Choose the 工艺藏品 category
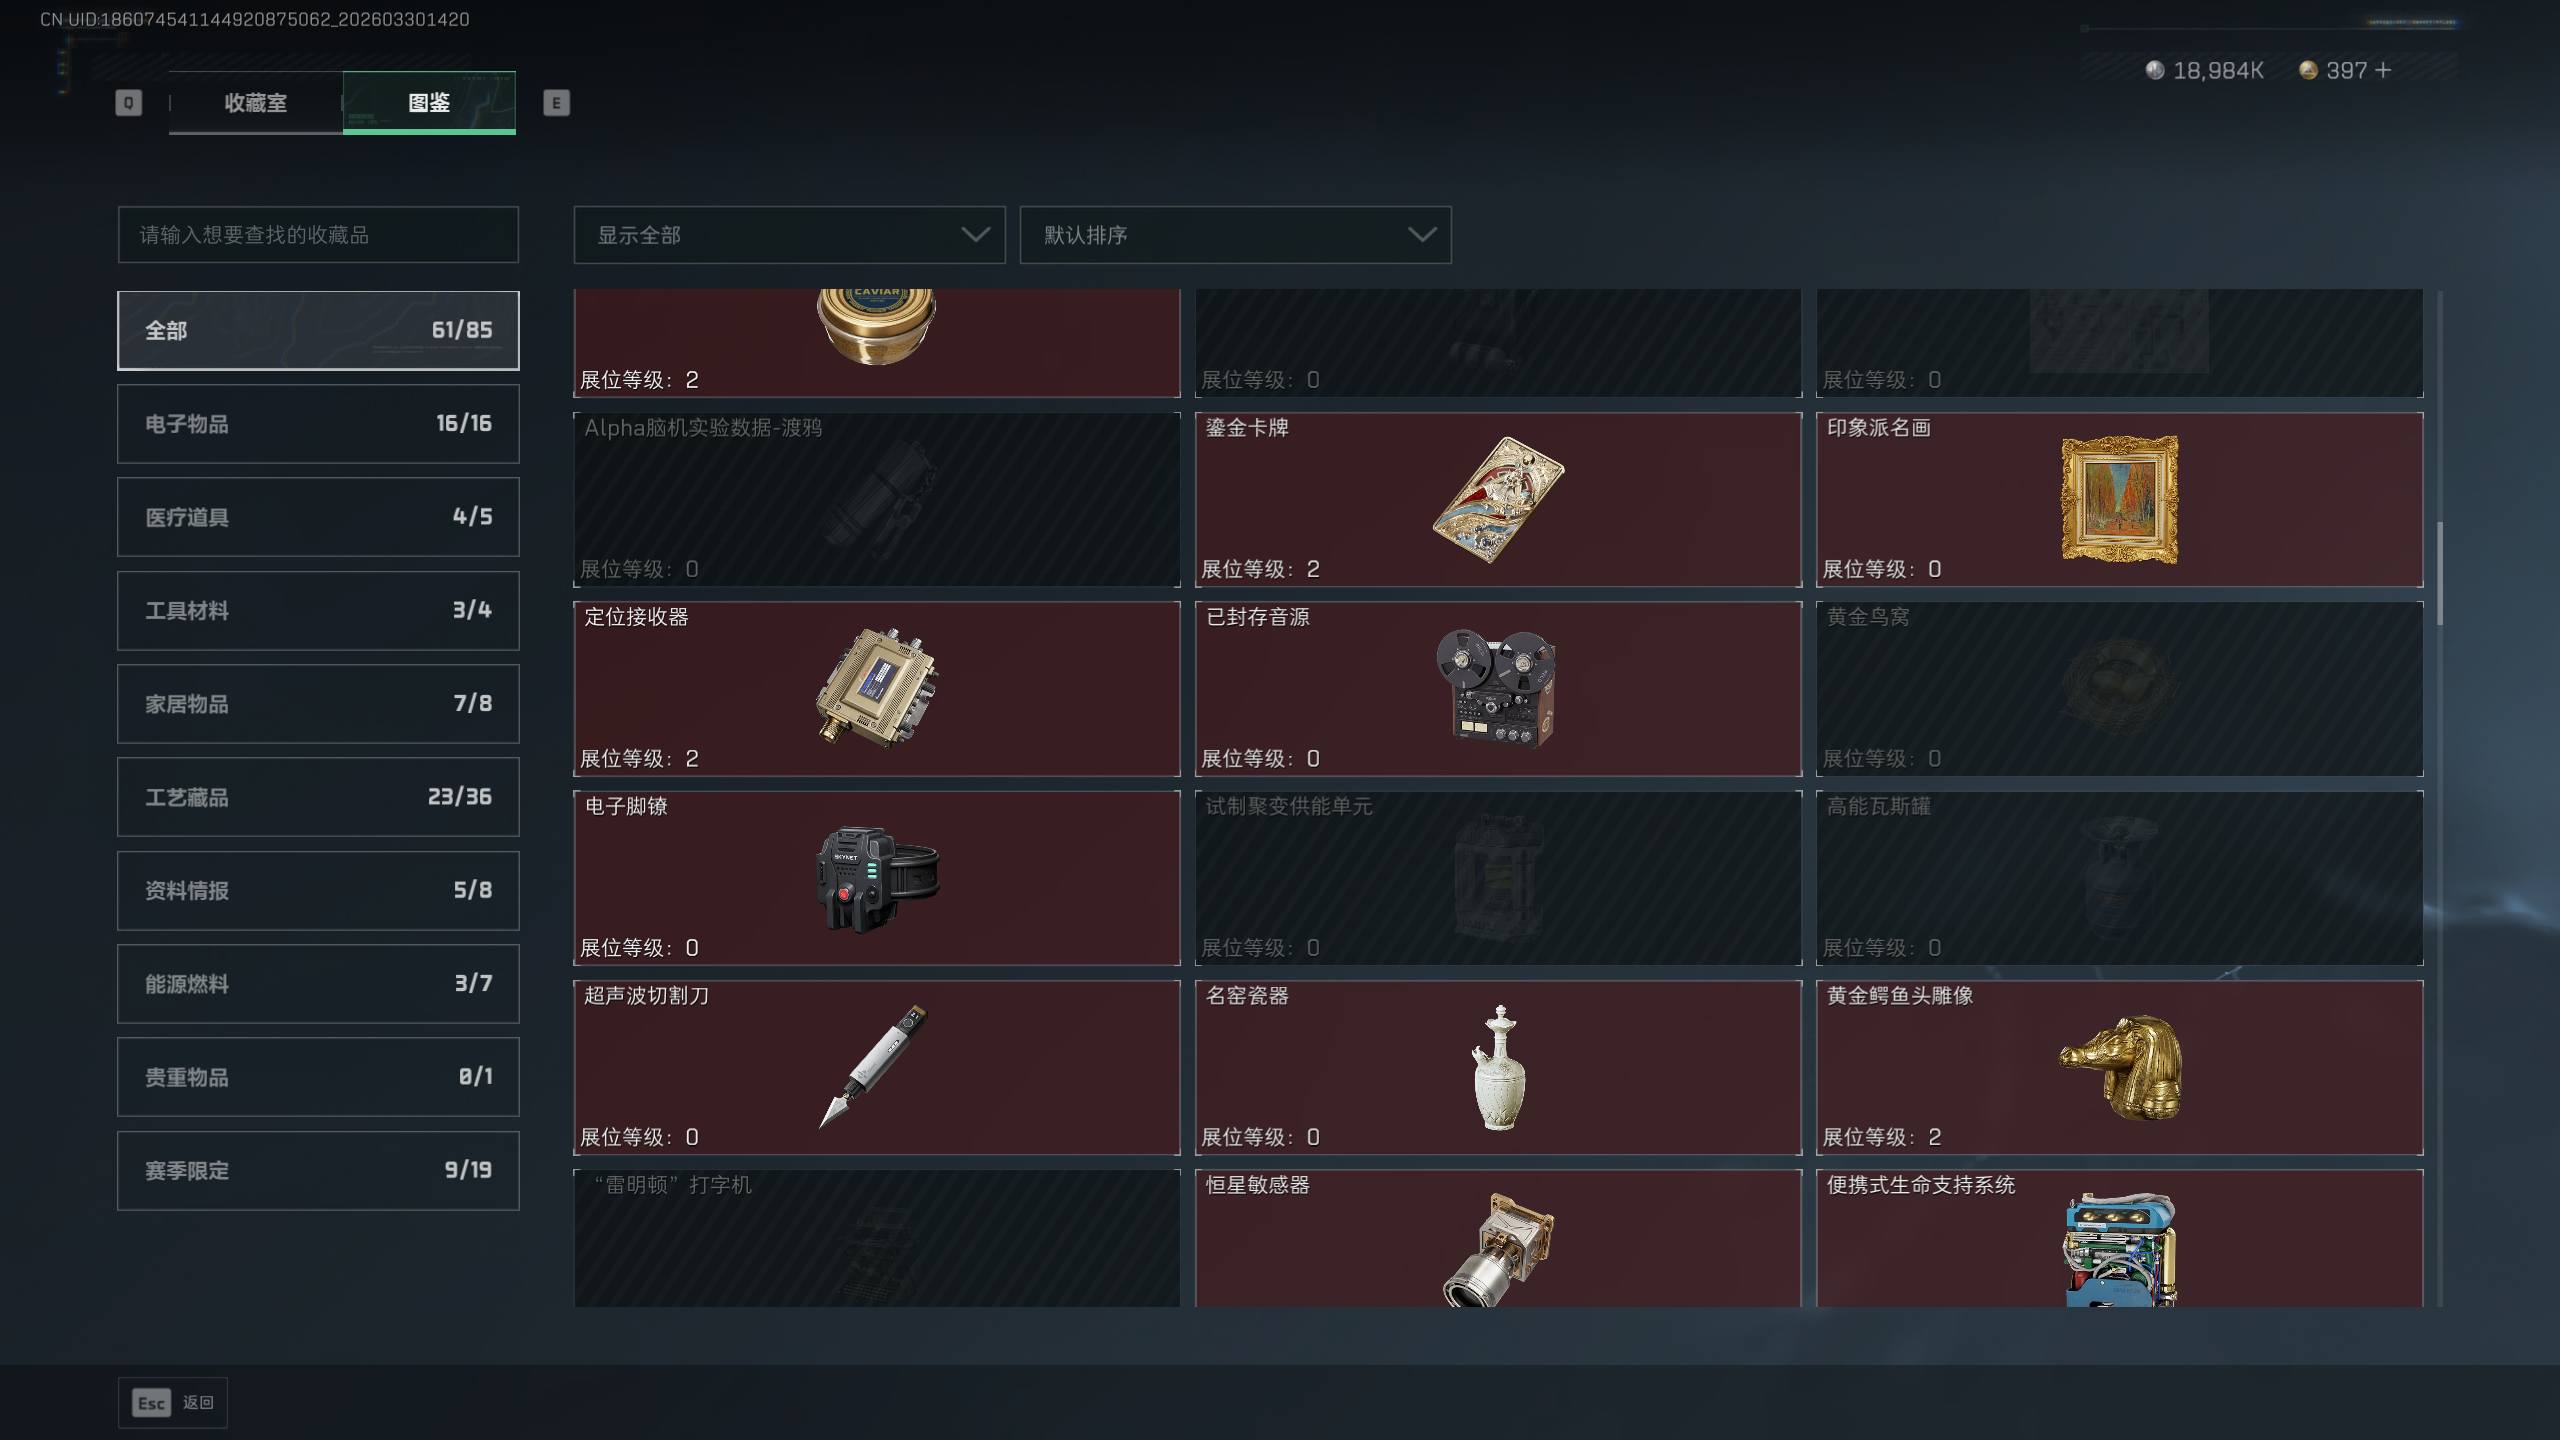Screen dimensions: 2560x1440 (x=318, y=797)
